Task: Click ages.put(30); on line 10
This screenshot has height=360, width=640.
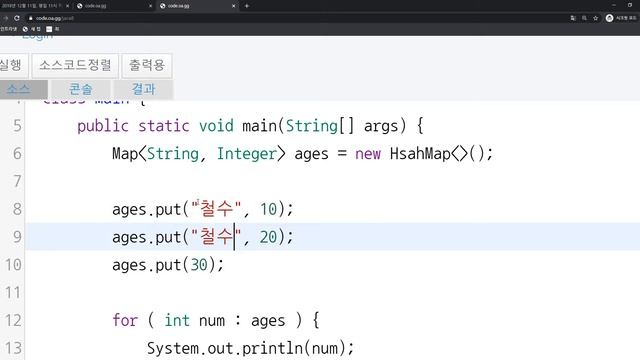Action: coord(168,265)
